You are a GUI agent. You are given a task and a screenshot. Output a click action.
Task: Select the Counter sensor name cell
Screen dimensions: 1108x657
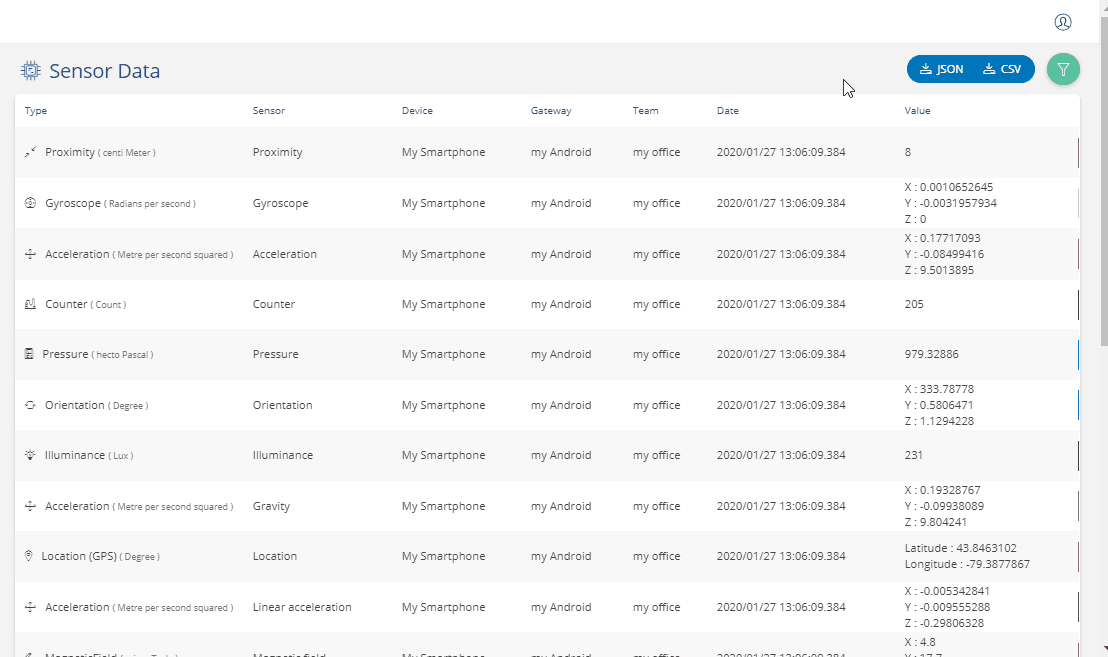(273, 304)
